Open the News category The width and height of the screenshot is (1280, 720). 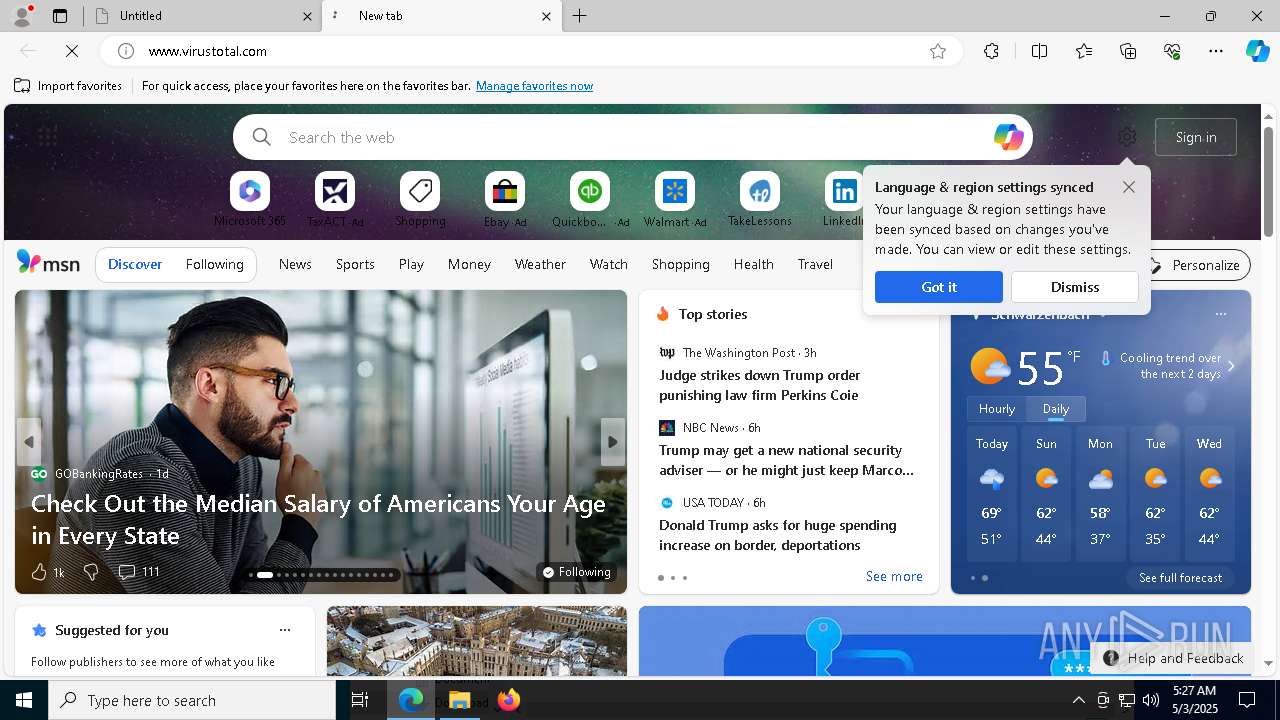[295, 264]
